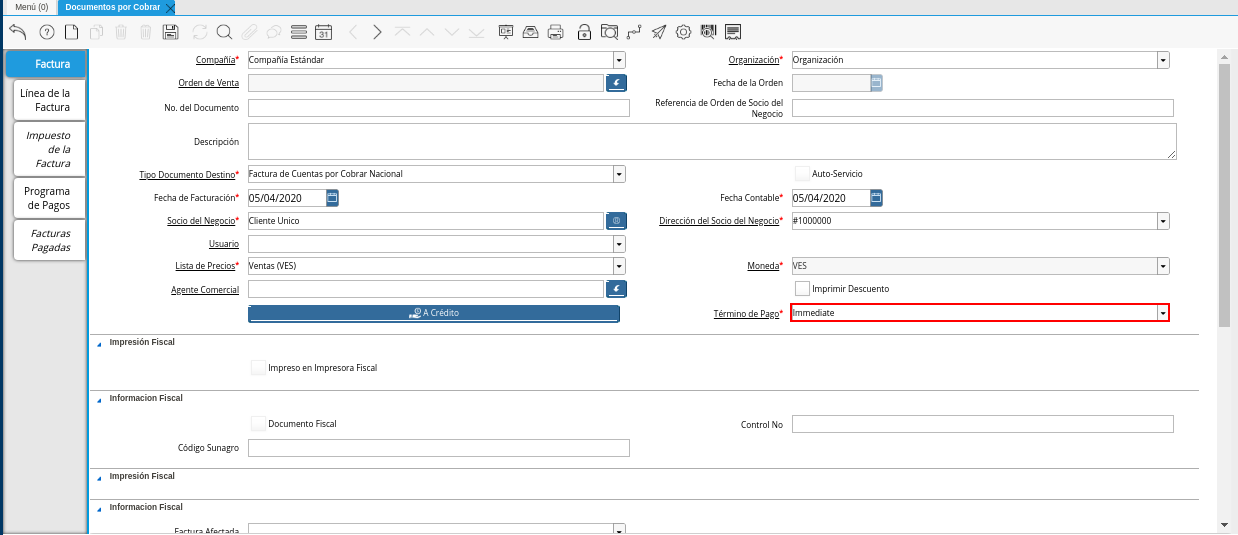Open the Programa de Pagos tab
Screen dimensions: 1238x535
pyautogui.click(x=47, y=198)
